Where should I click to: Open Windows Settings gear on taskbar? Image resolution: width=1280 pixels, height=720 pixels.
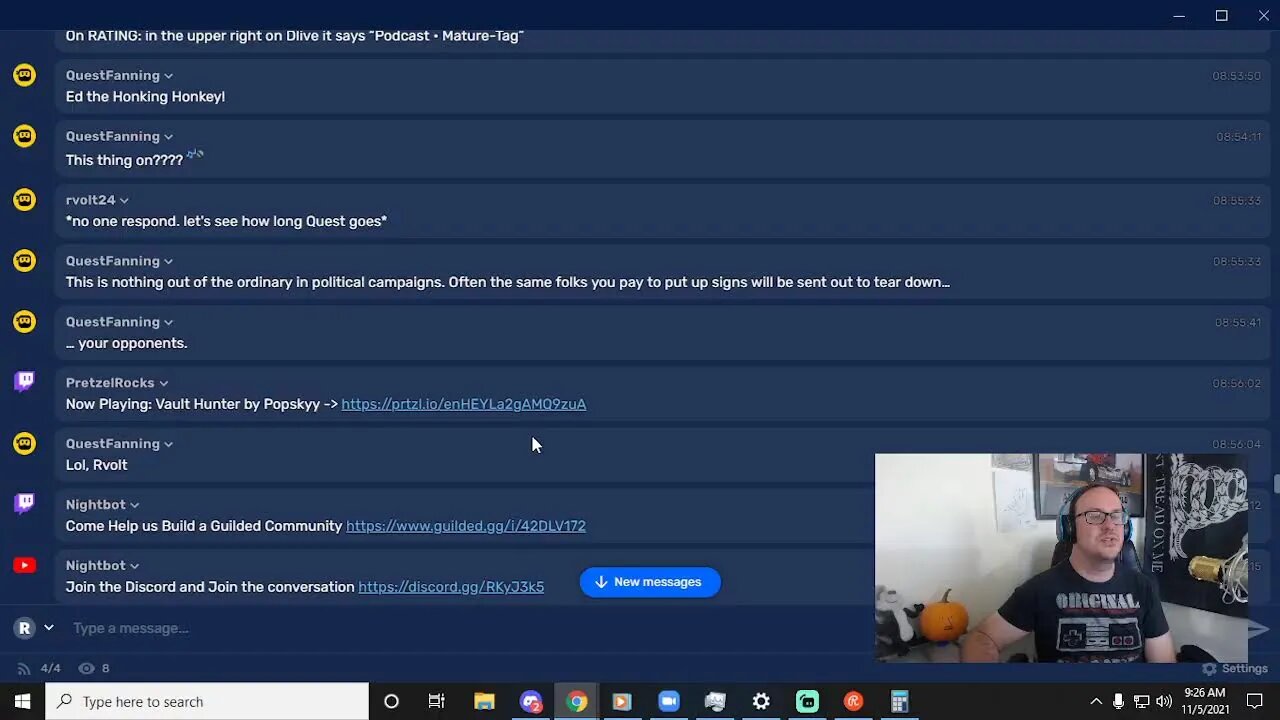pos(761,701)
